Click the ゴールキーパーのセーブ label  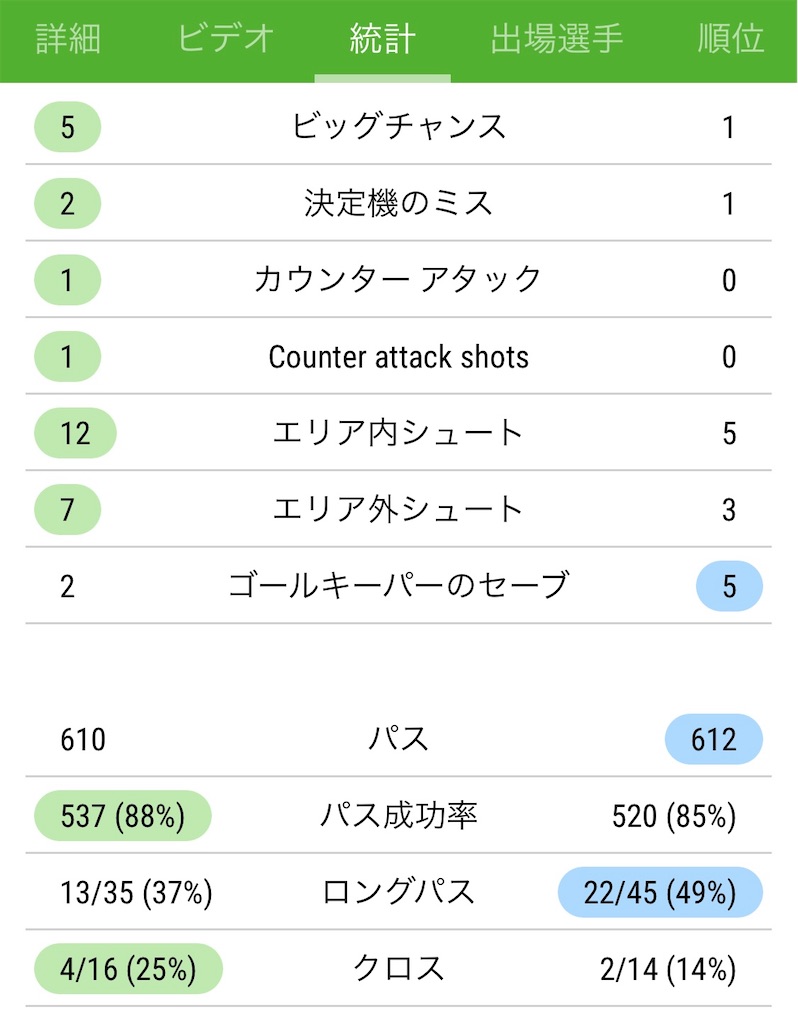pos(398,586)
